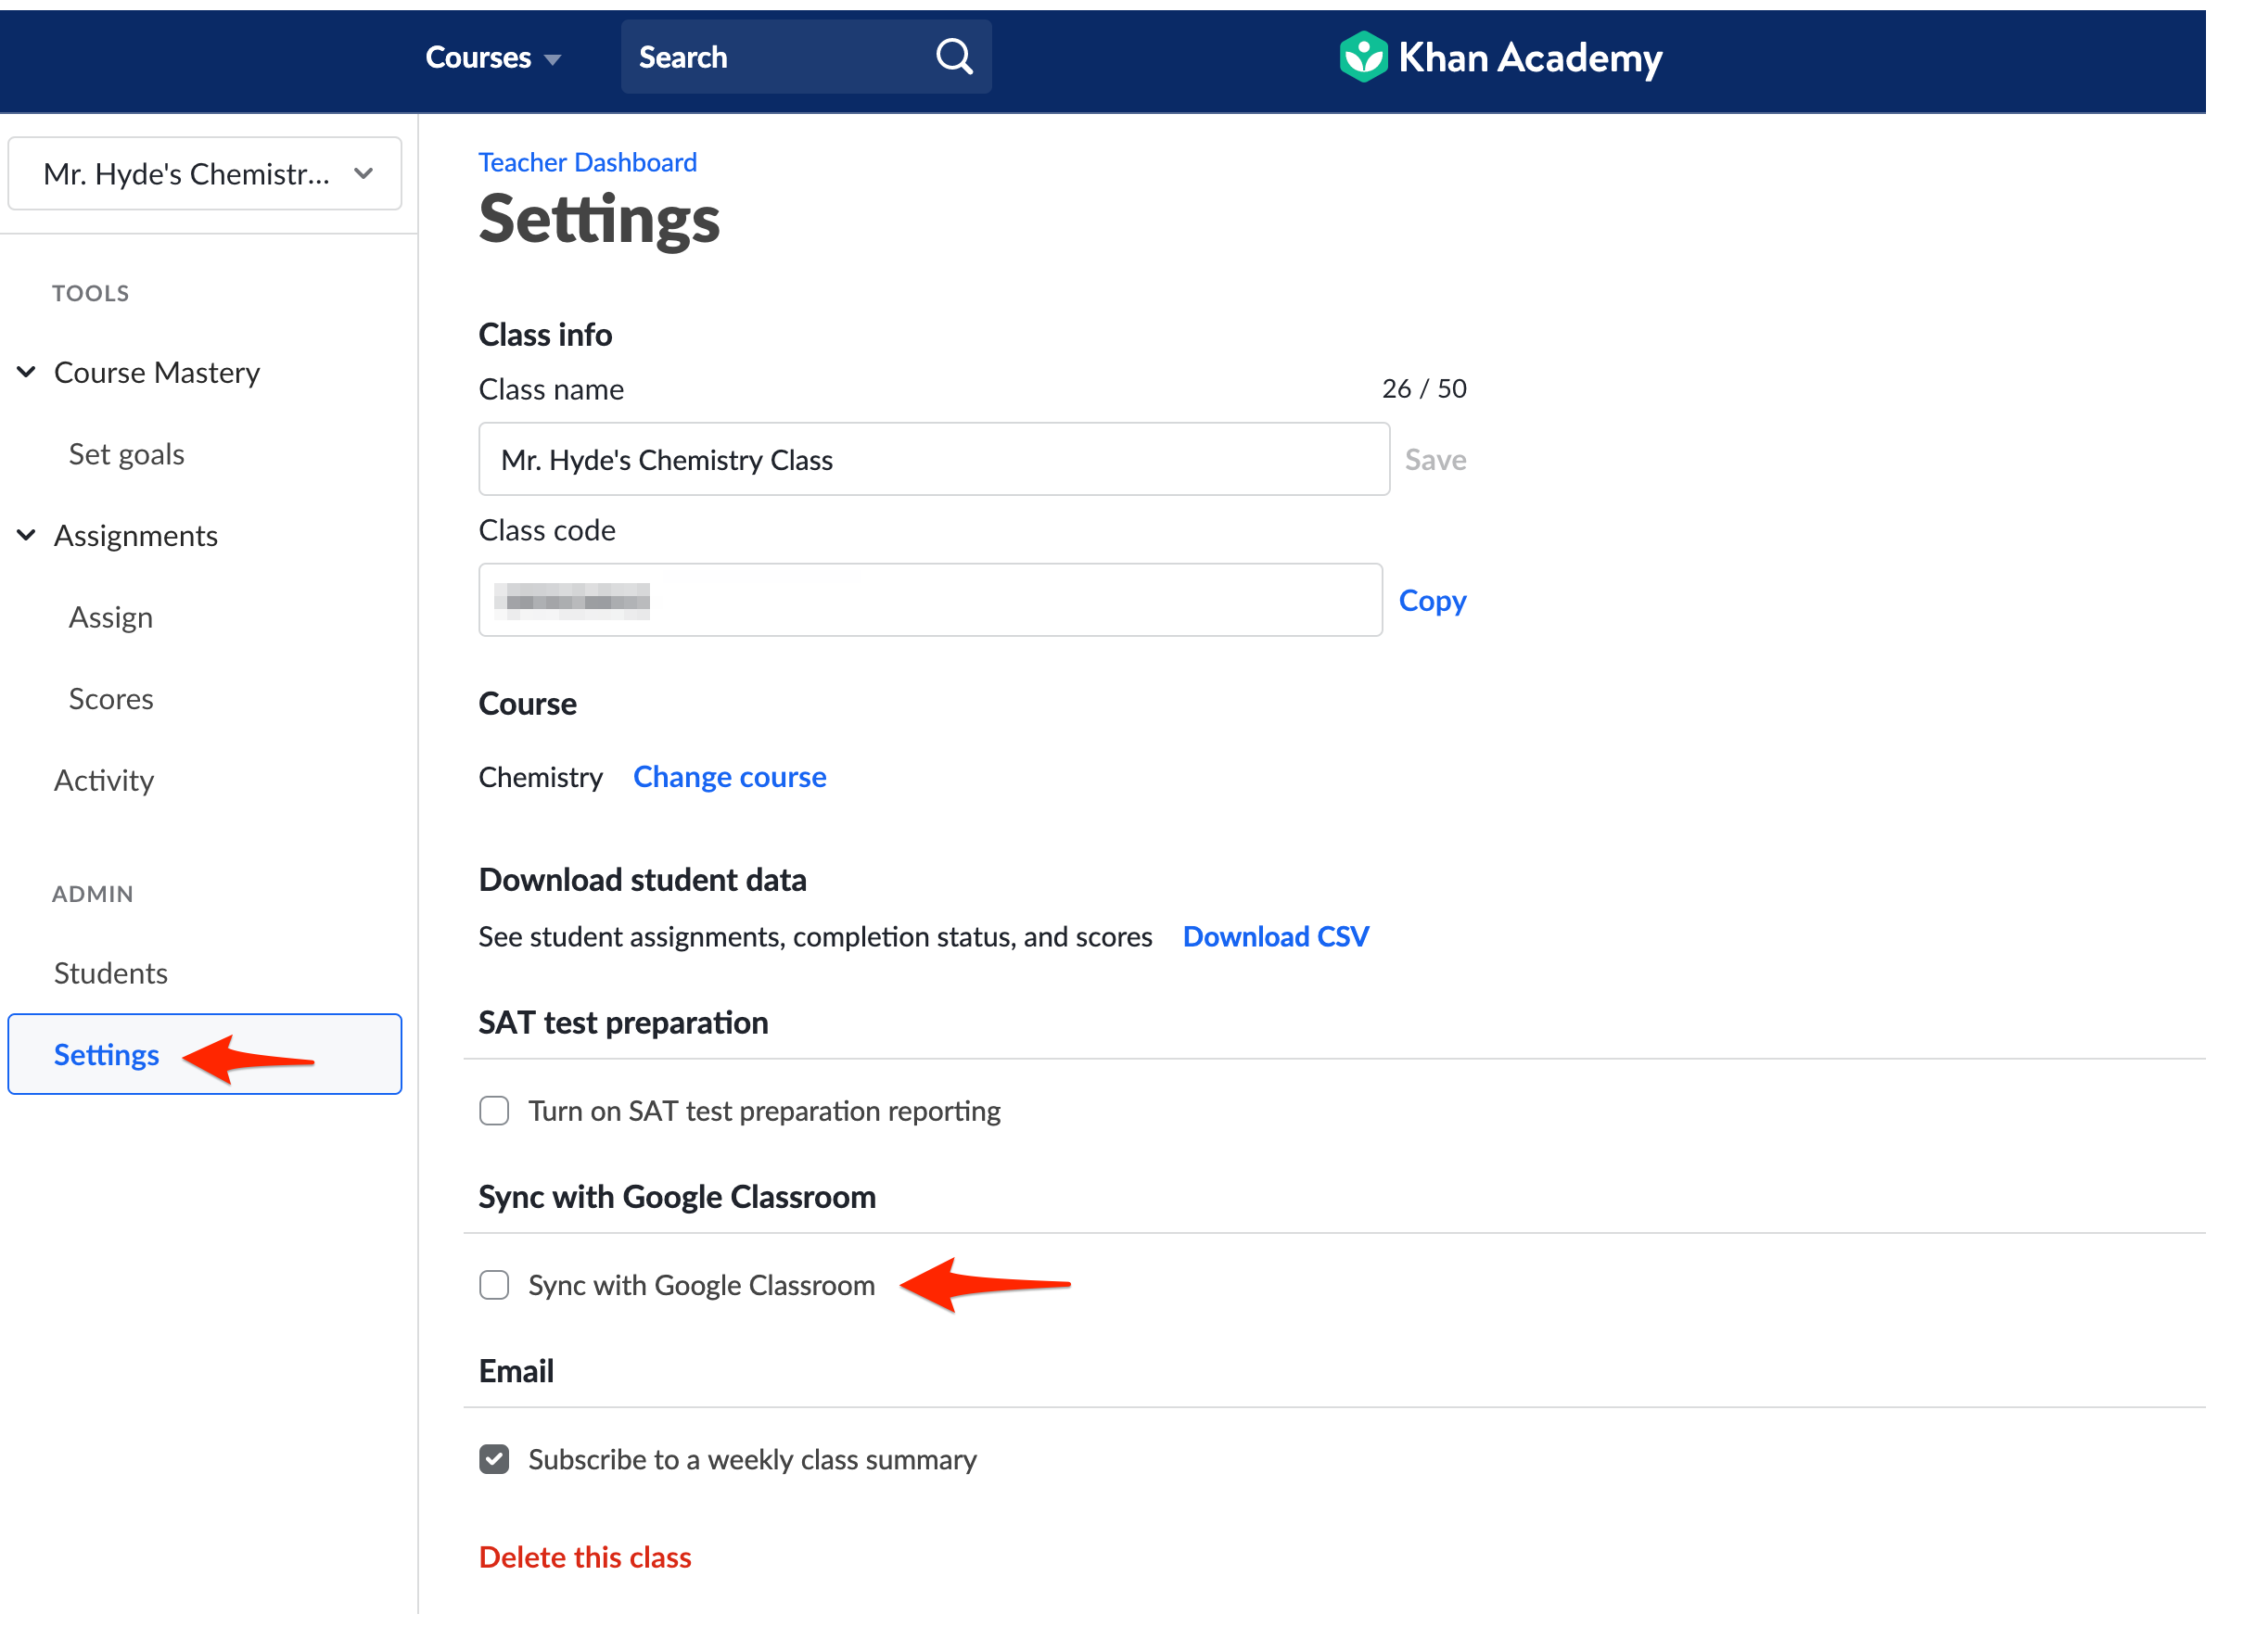Uncheck weekly class summary subscription

[x=494, y=1459]
